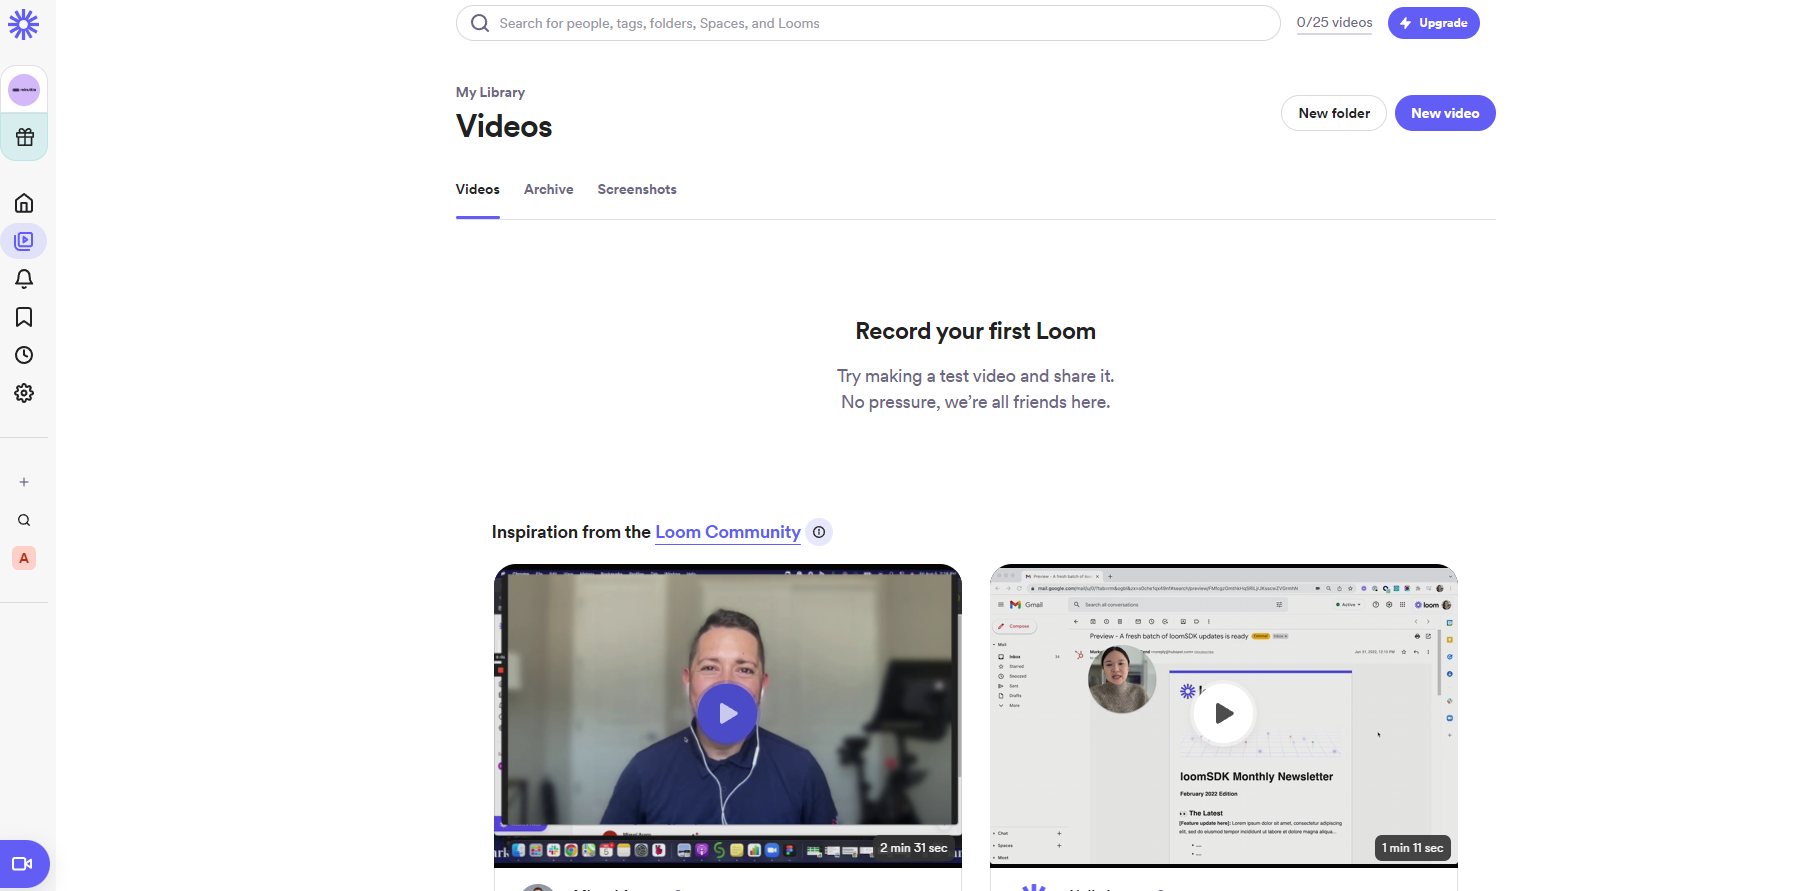Viewport: 1799px width, 891px height.
Task: Open the workspace avatar switcher
Action: (x=24, y=90)
